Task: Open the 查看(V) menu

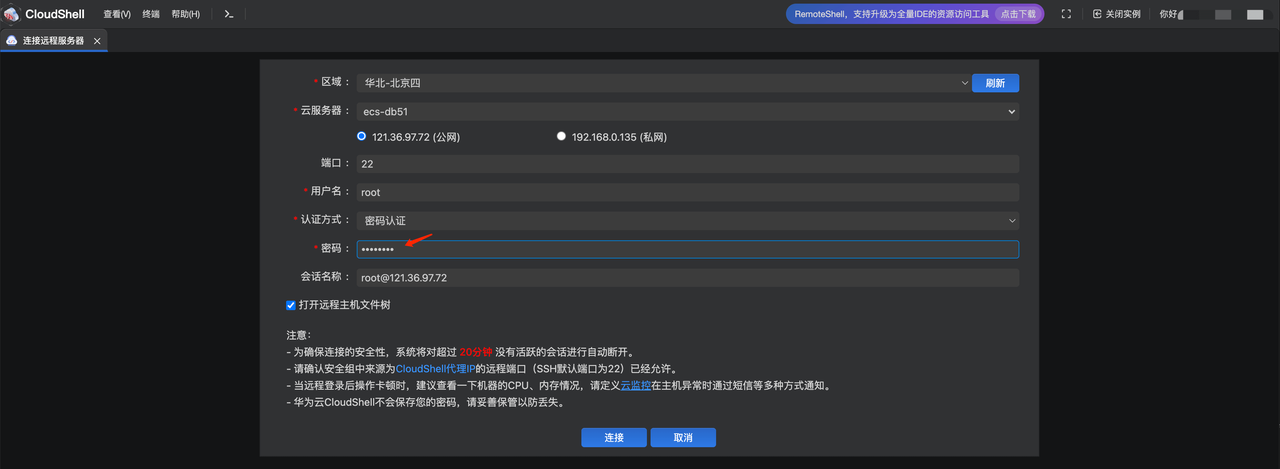Action: coord(117,14)
